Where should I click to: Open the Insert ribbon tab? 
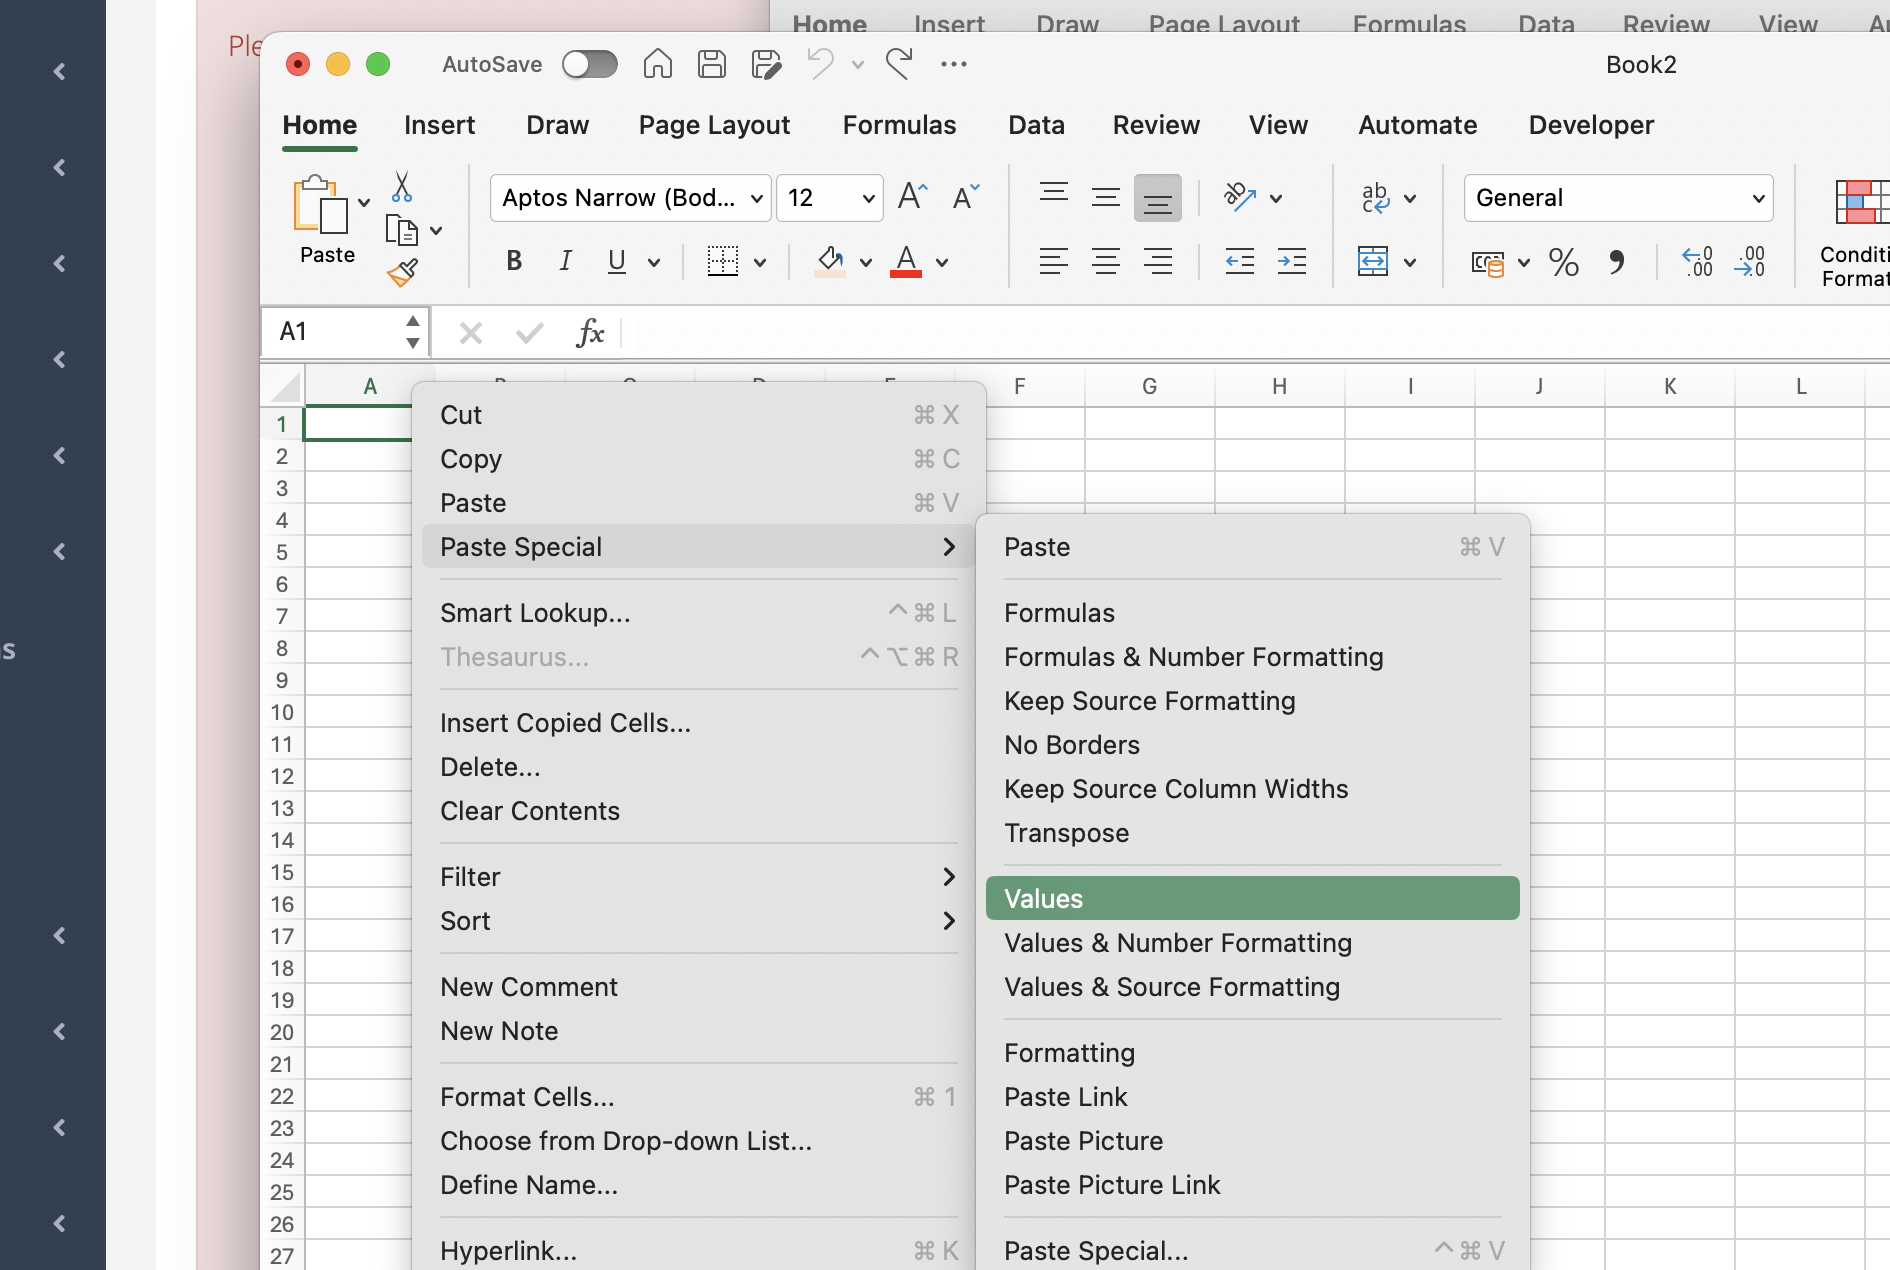tap(439, 125)
